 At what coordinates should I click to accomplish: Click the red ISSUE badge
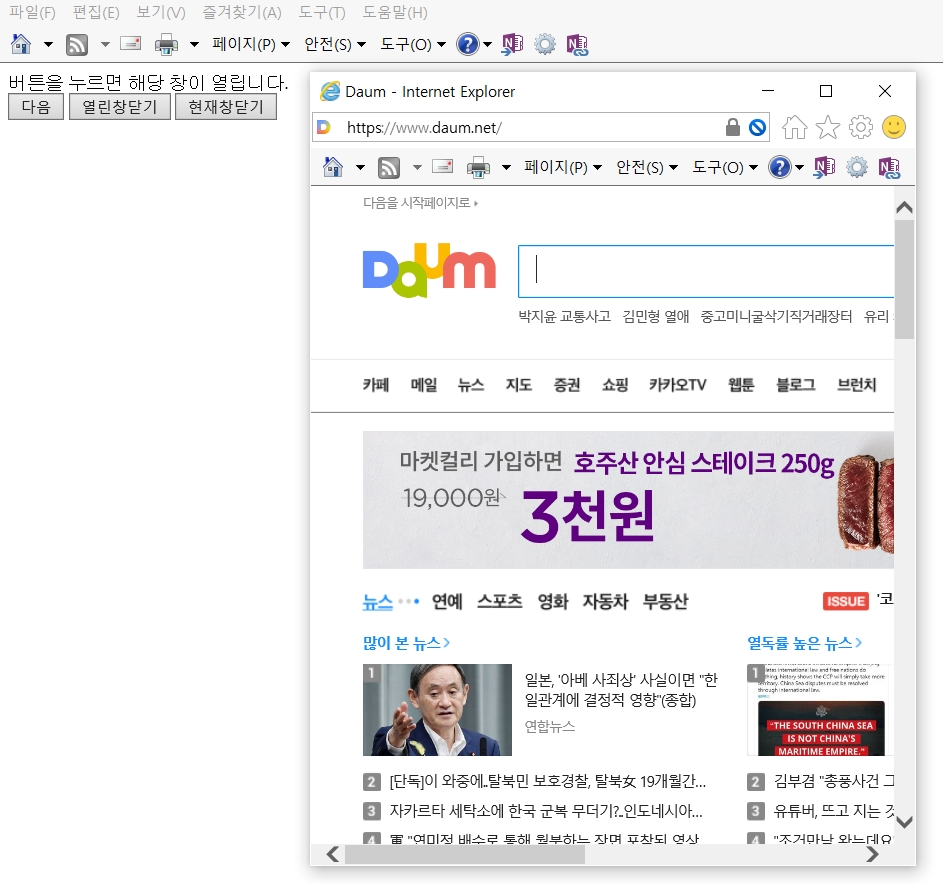(846, 601)
